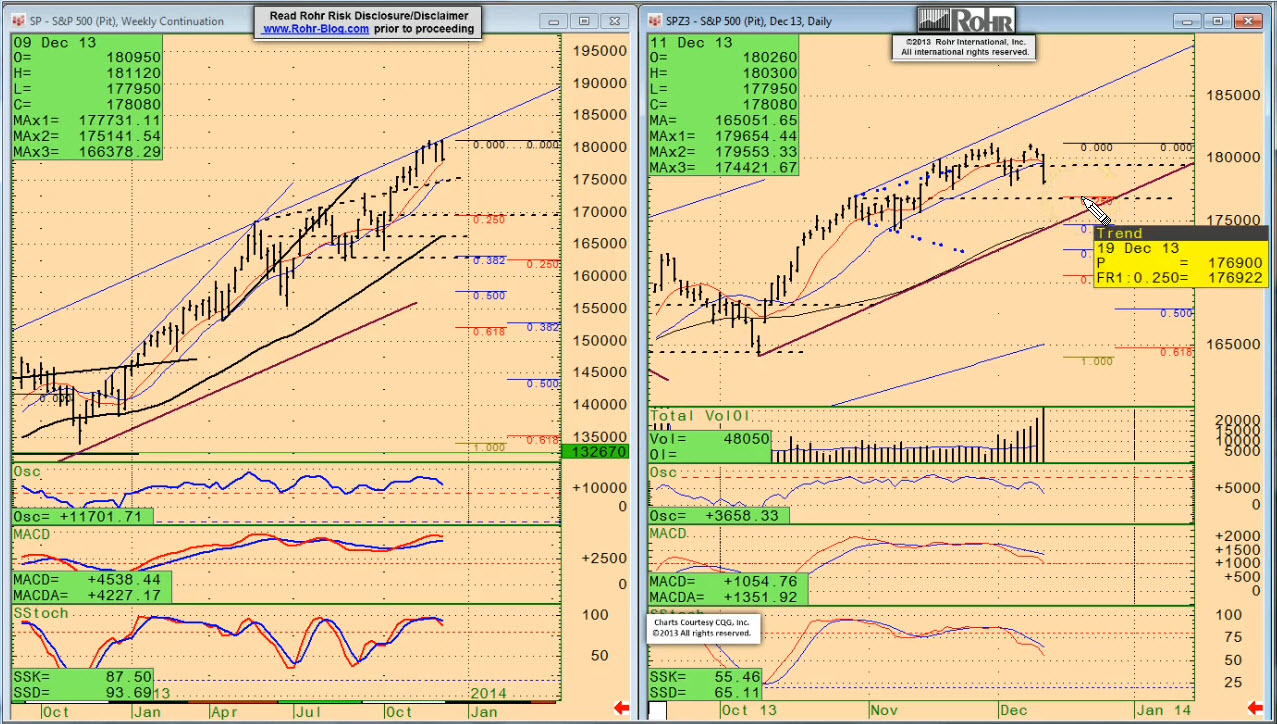Image resolution: width=1277 pixels, height=724 pixels.
Task: Open the www.Rohr-Blog.com link
Action: click(x=316, y=29)
